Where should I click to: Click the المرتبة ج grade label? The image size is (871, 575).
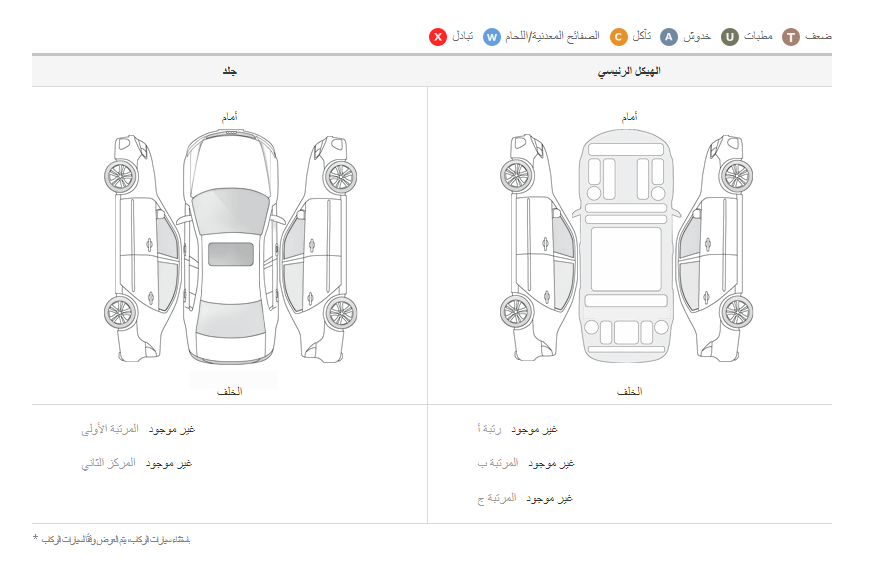click(x=497, y=497)
